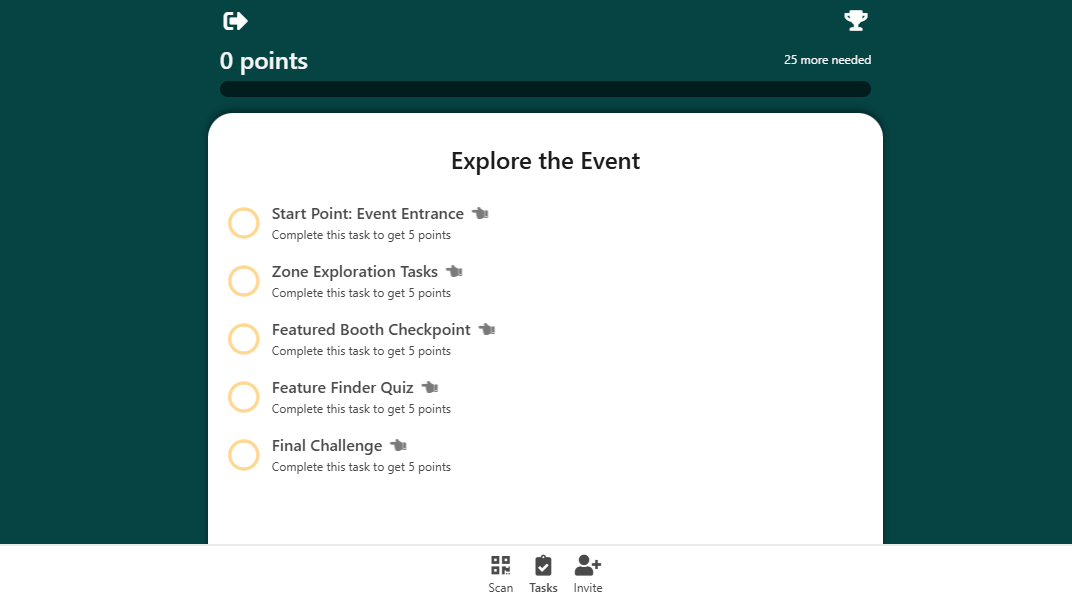This screenshot has height=601, width=1072.
Task: Click the Invite person-add icon
Action: pos(588,565)
